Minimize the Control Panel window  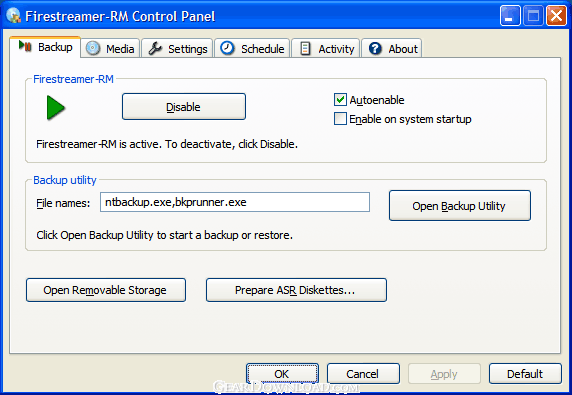pyautogui.click(x=510, y=15)
